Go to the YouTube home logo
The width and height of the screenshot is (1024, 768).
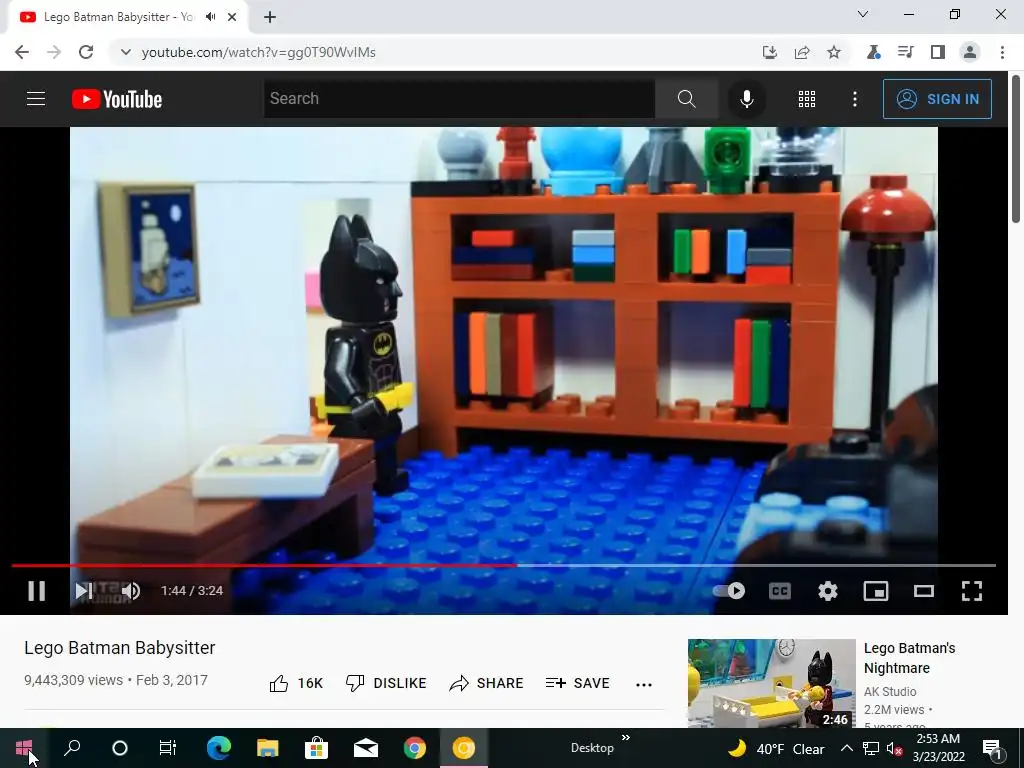point(117,99)
